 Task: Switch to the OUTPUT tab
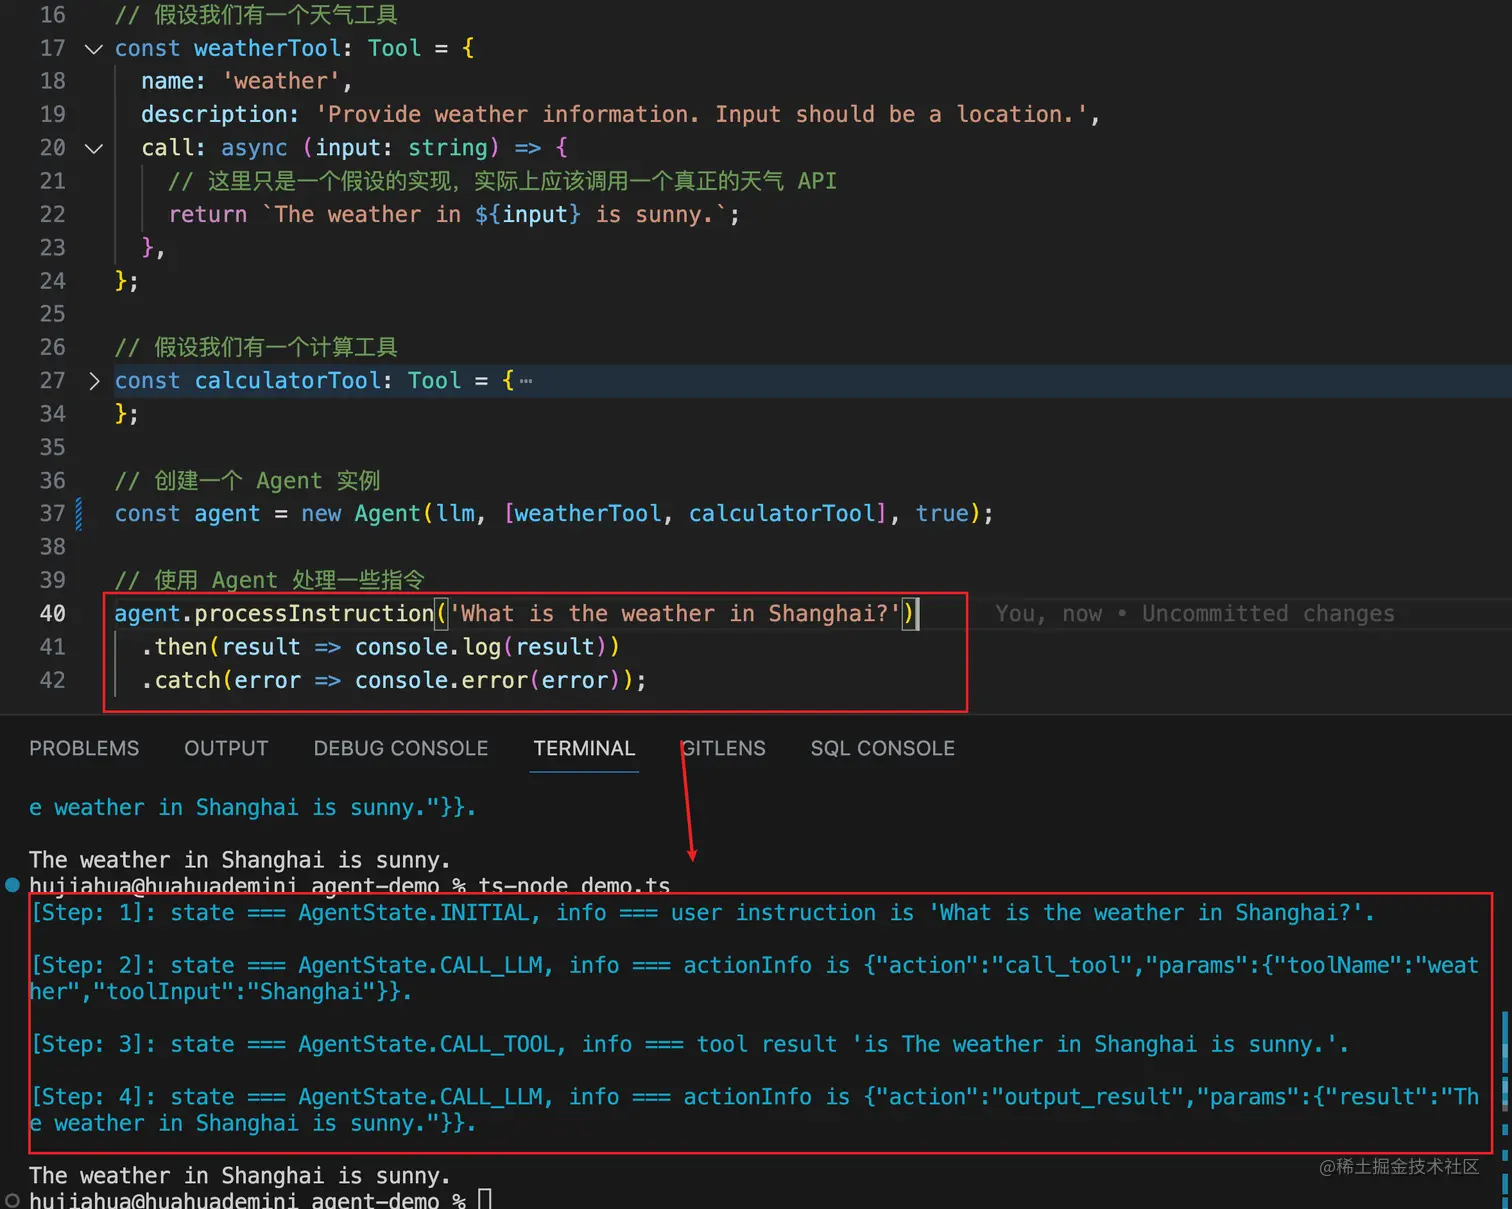226,748
